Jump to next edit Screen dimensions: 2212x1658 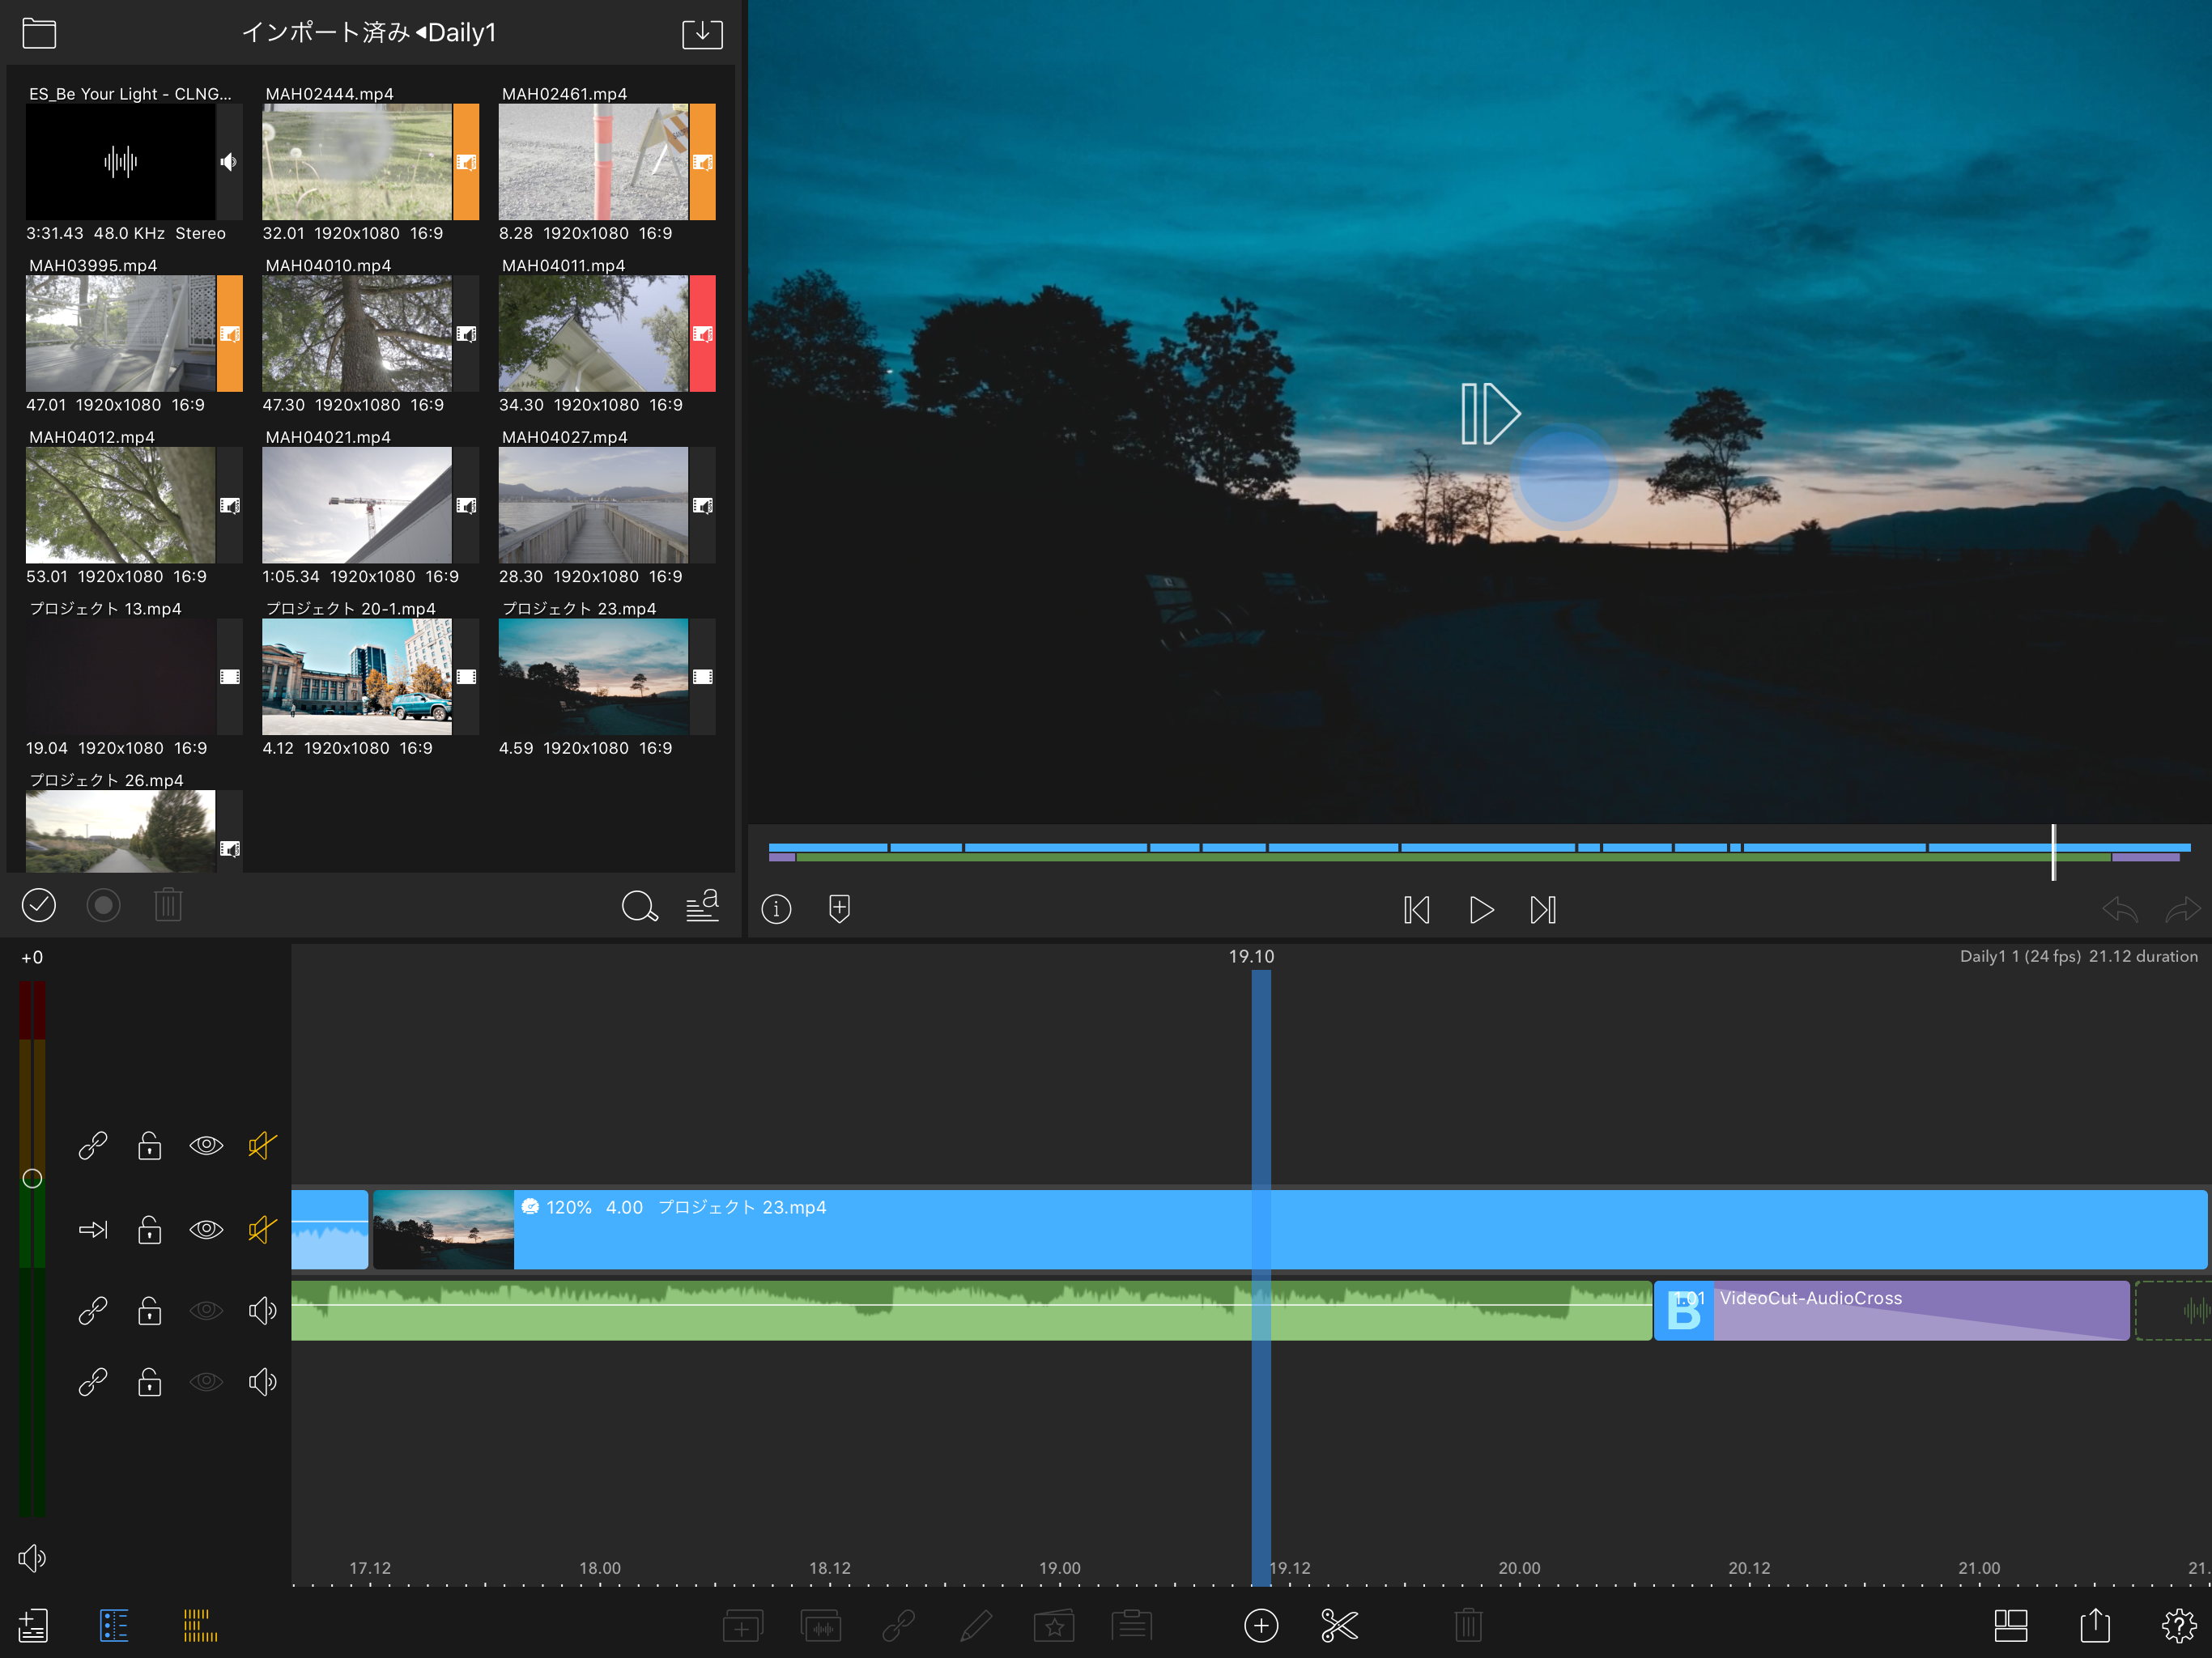pyautogui.click(x=1543, y=910)
